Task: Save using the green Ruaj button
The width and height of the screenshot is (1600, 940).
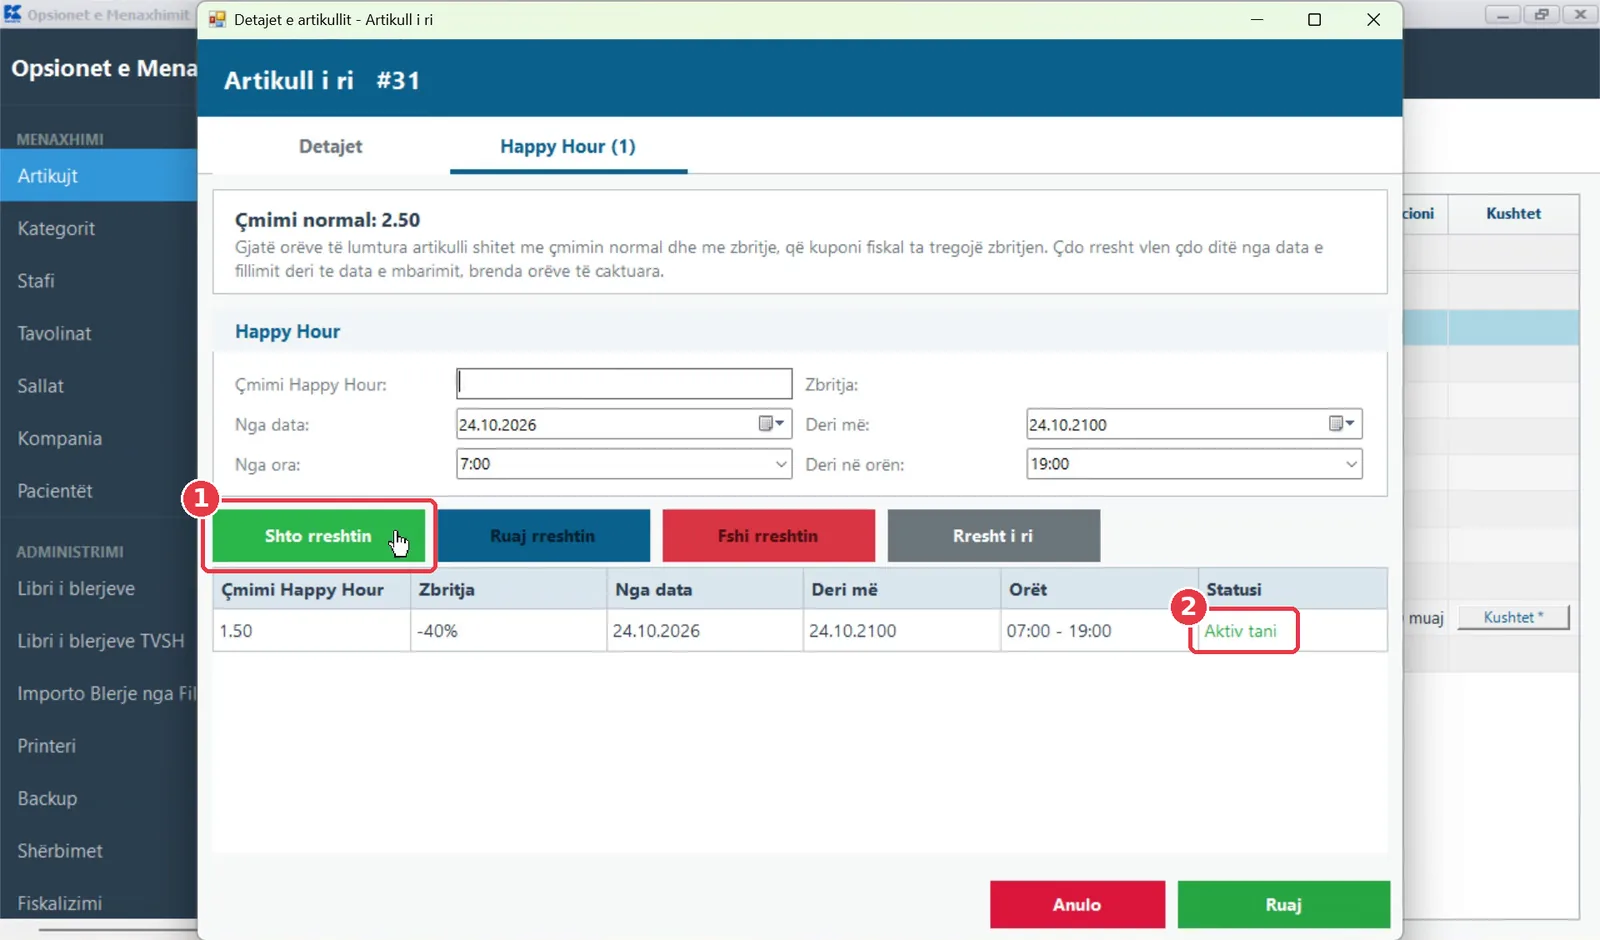Action: (x=1284, y=905)
